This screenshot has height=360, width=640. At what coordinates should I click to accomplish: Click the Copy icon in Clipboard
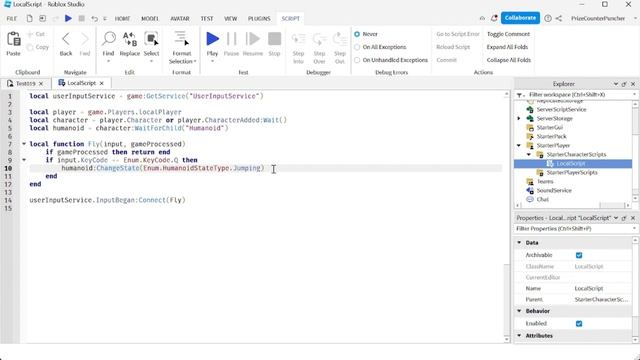click(x=30, y=47)
